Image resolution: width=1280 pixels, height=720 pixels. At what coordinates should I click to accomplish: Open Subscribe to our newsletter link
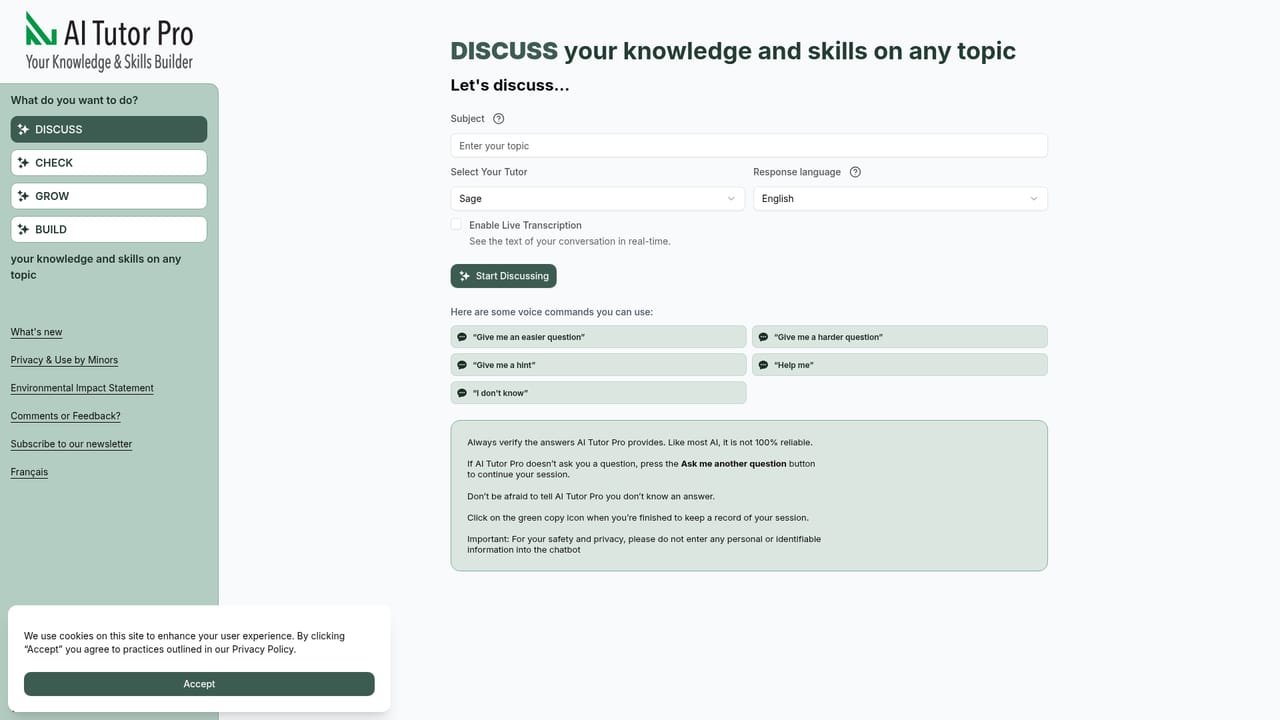click(71, 444)
